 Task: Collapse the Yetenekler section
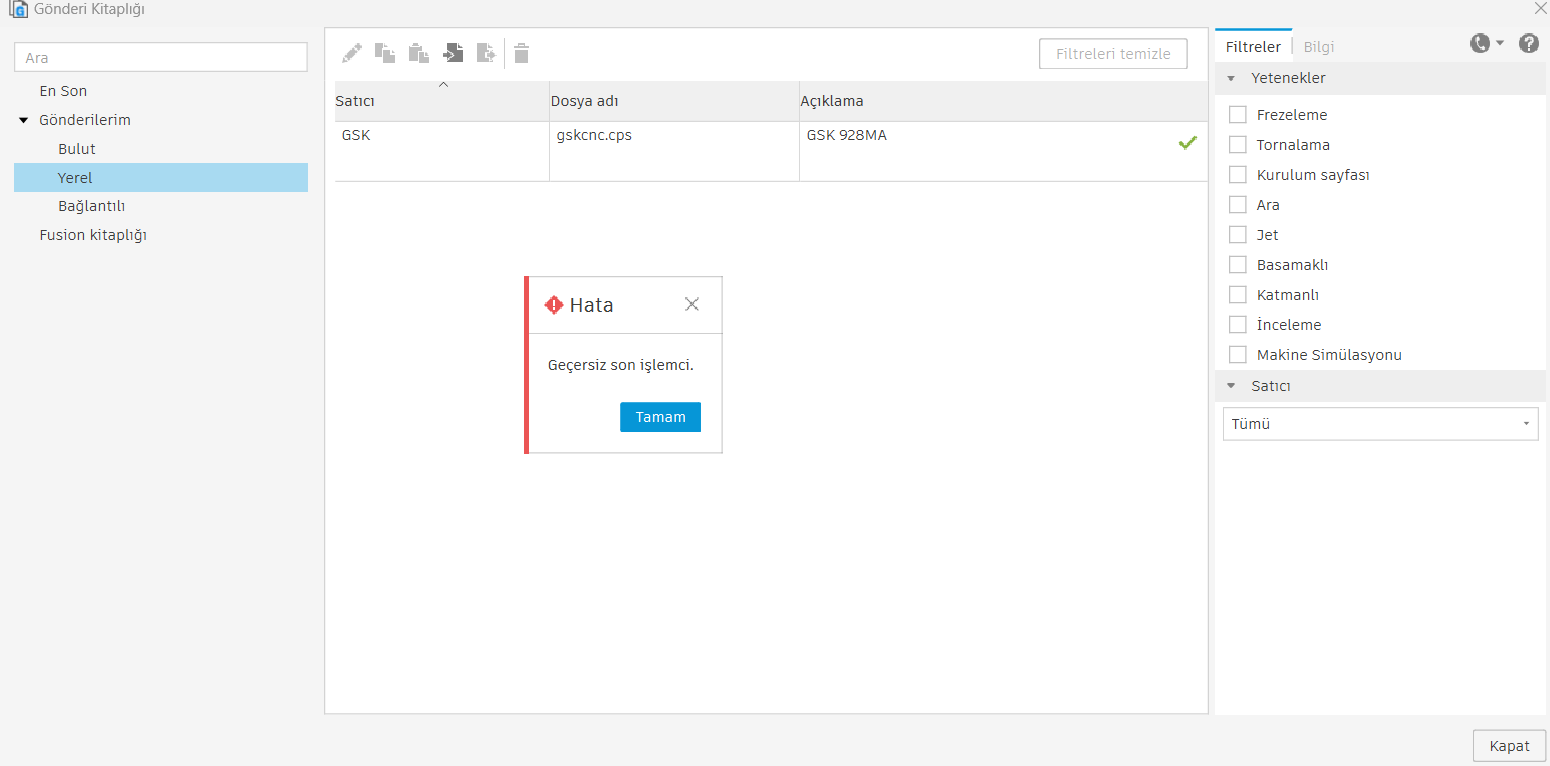[x=1231, y=78]
